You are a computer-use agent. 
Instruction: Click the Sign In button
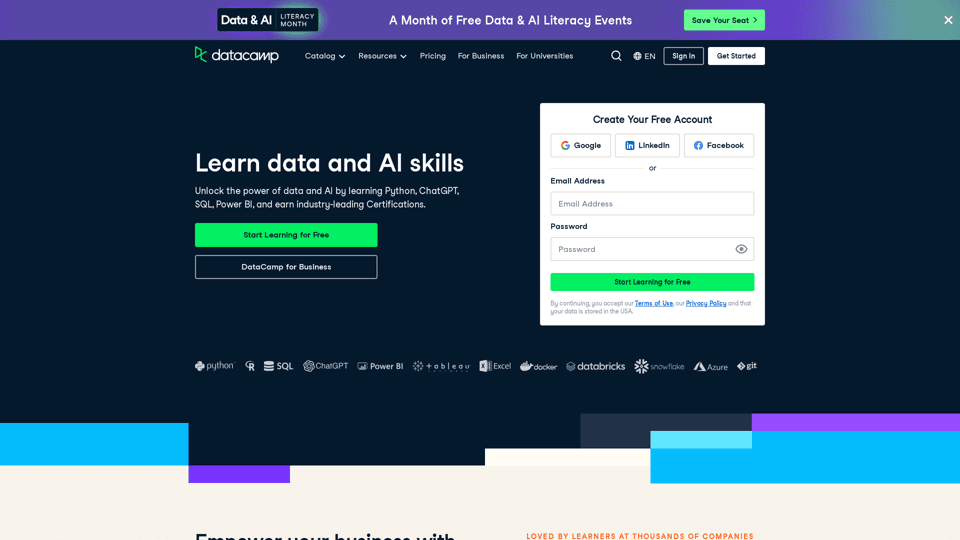click(683, 56)
